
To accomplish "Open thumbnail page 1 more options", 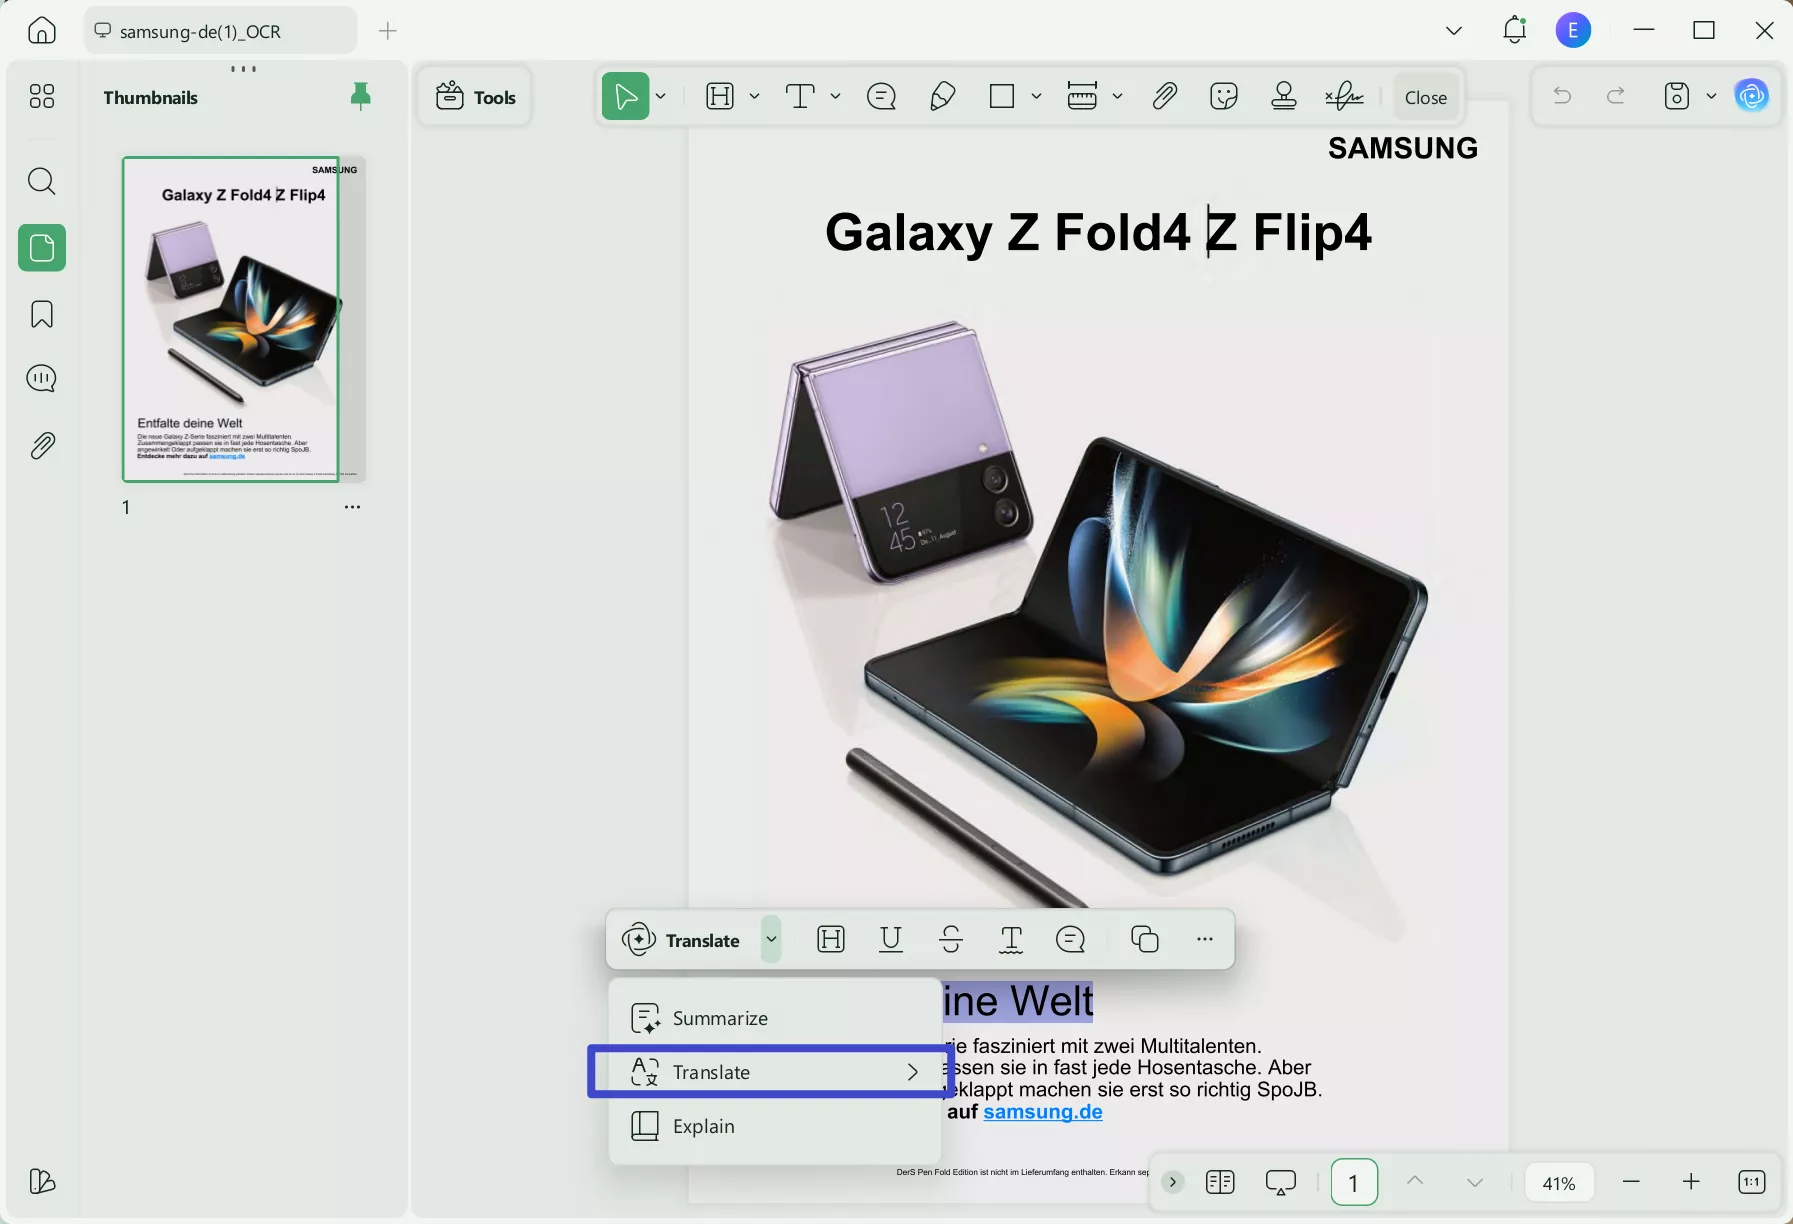I will (x=352, y=507).
